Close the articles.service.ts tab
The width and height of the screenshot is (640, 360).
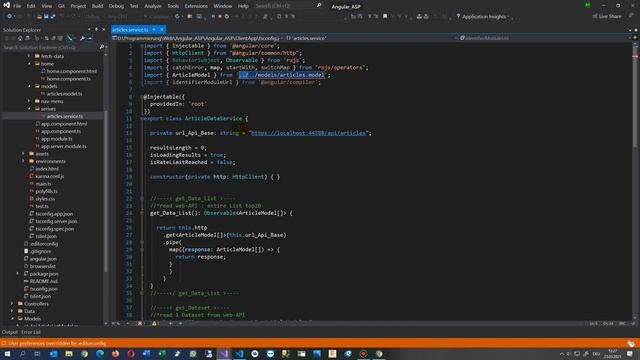click(x=162, y=29)
